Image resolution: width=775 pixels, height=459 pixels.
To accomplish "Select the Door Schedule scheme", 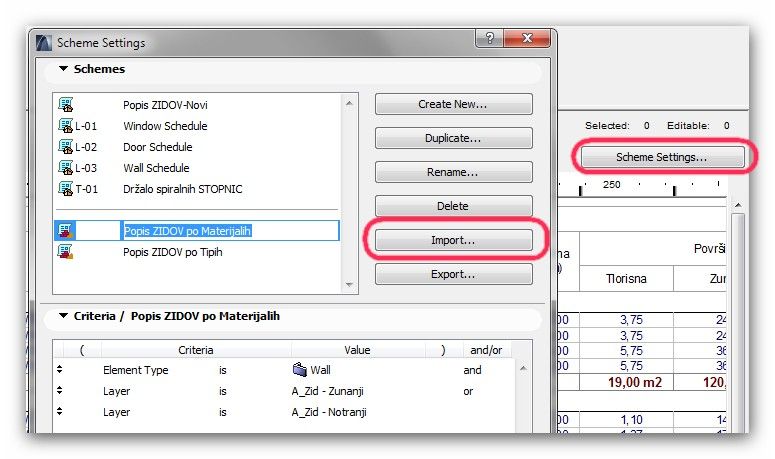I will (158, 147).
